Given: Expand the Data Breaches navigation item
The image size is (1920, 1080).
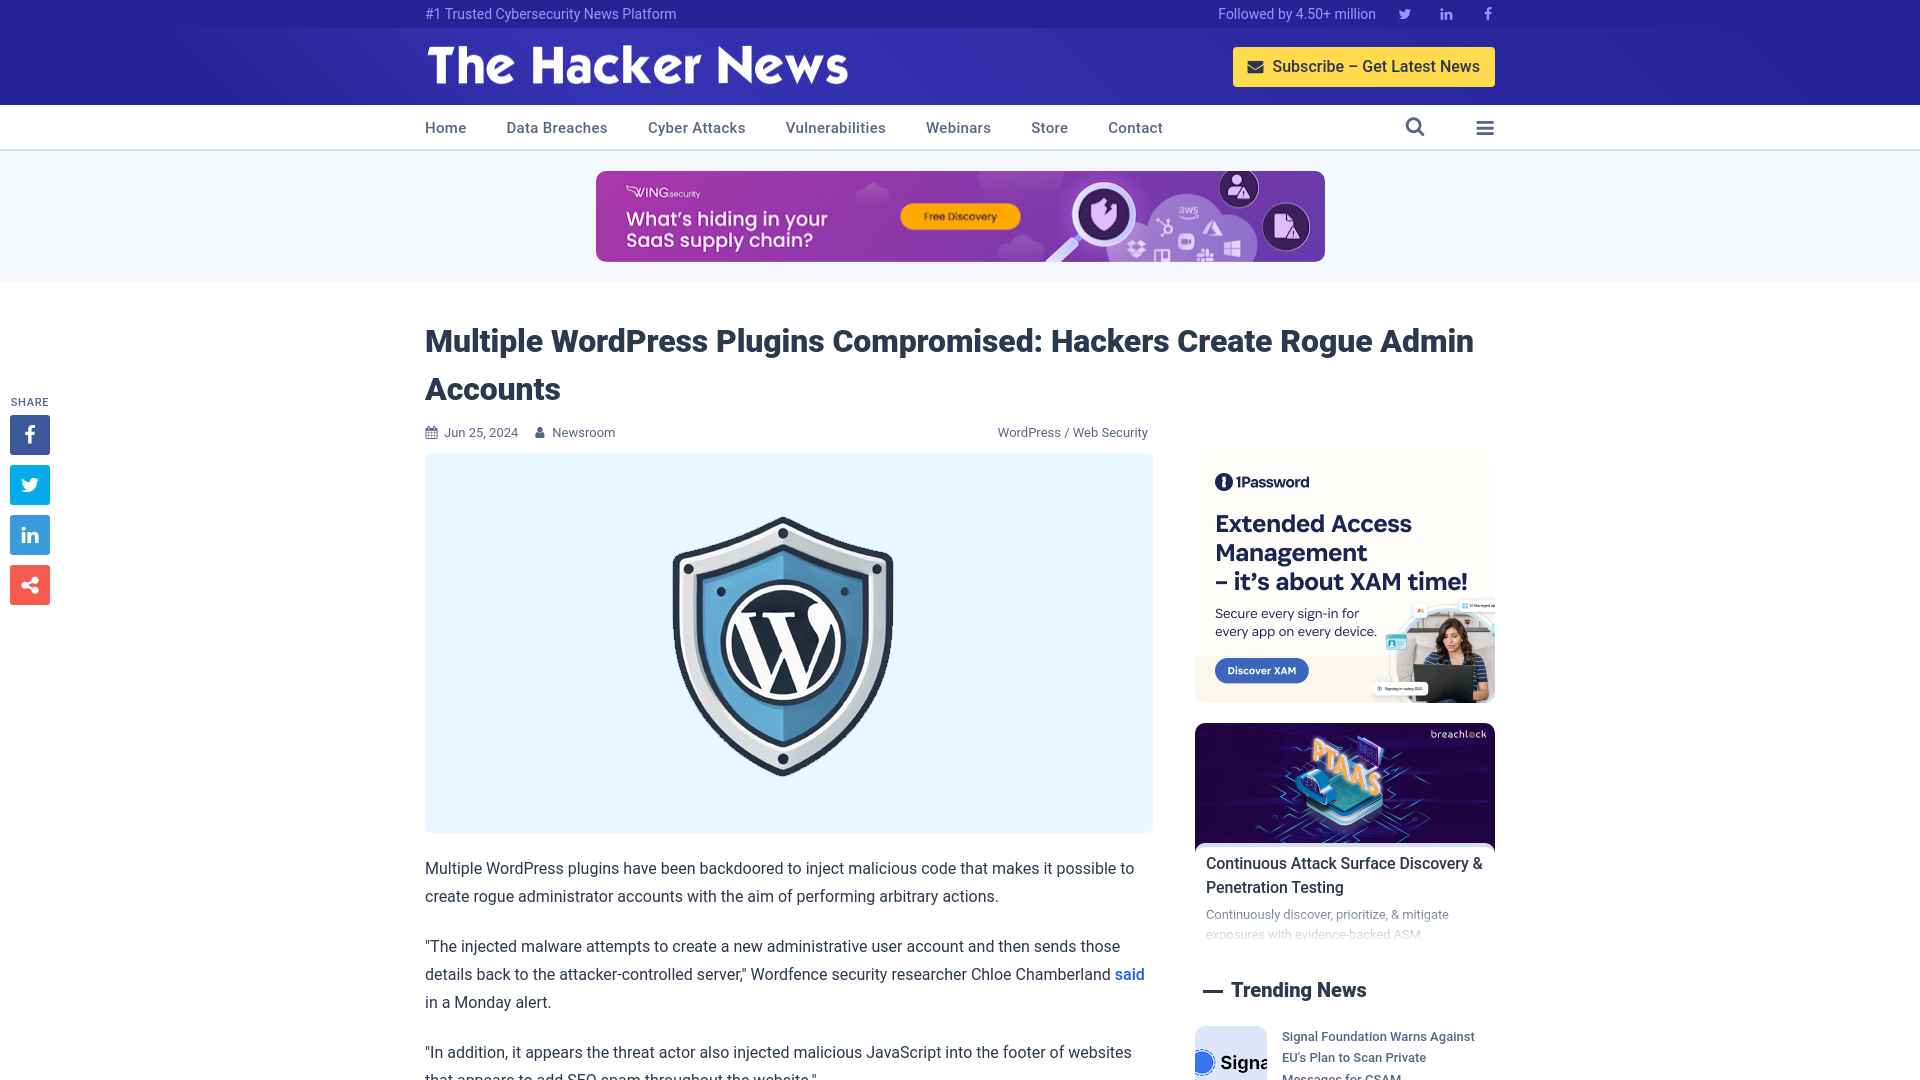Looking at the screenshot, I should click(x=556, y=128).
